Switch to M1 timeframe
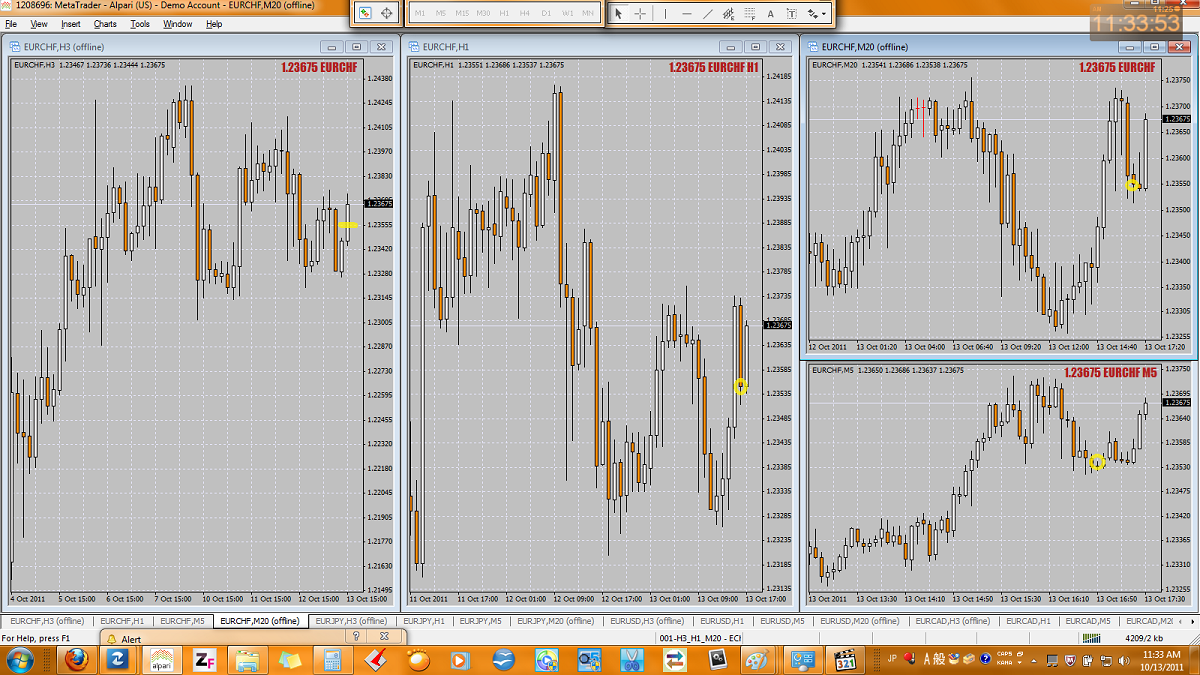Viewport: 1200px width, 675px height. (419, 13)
